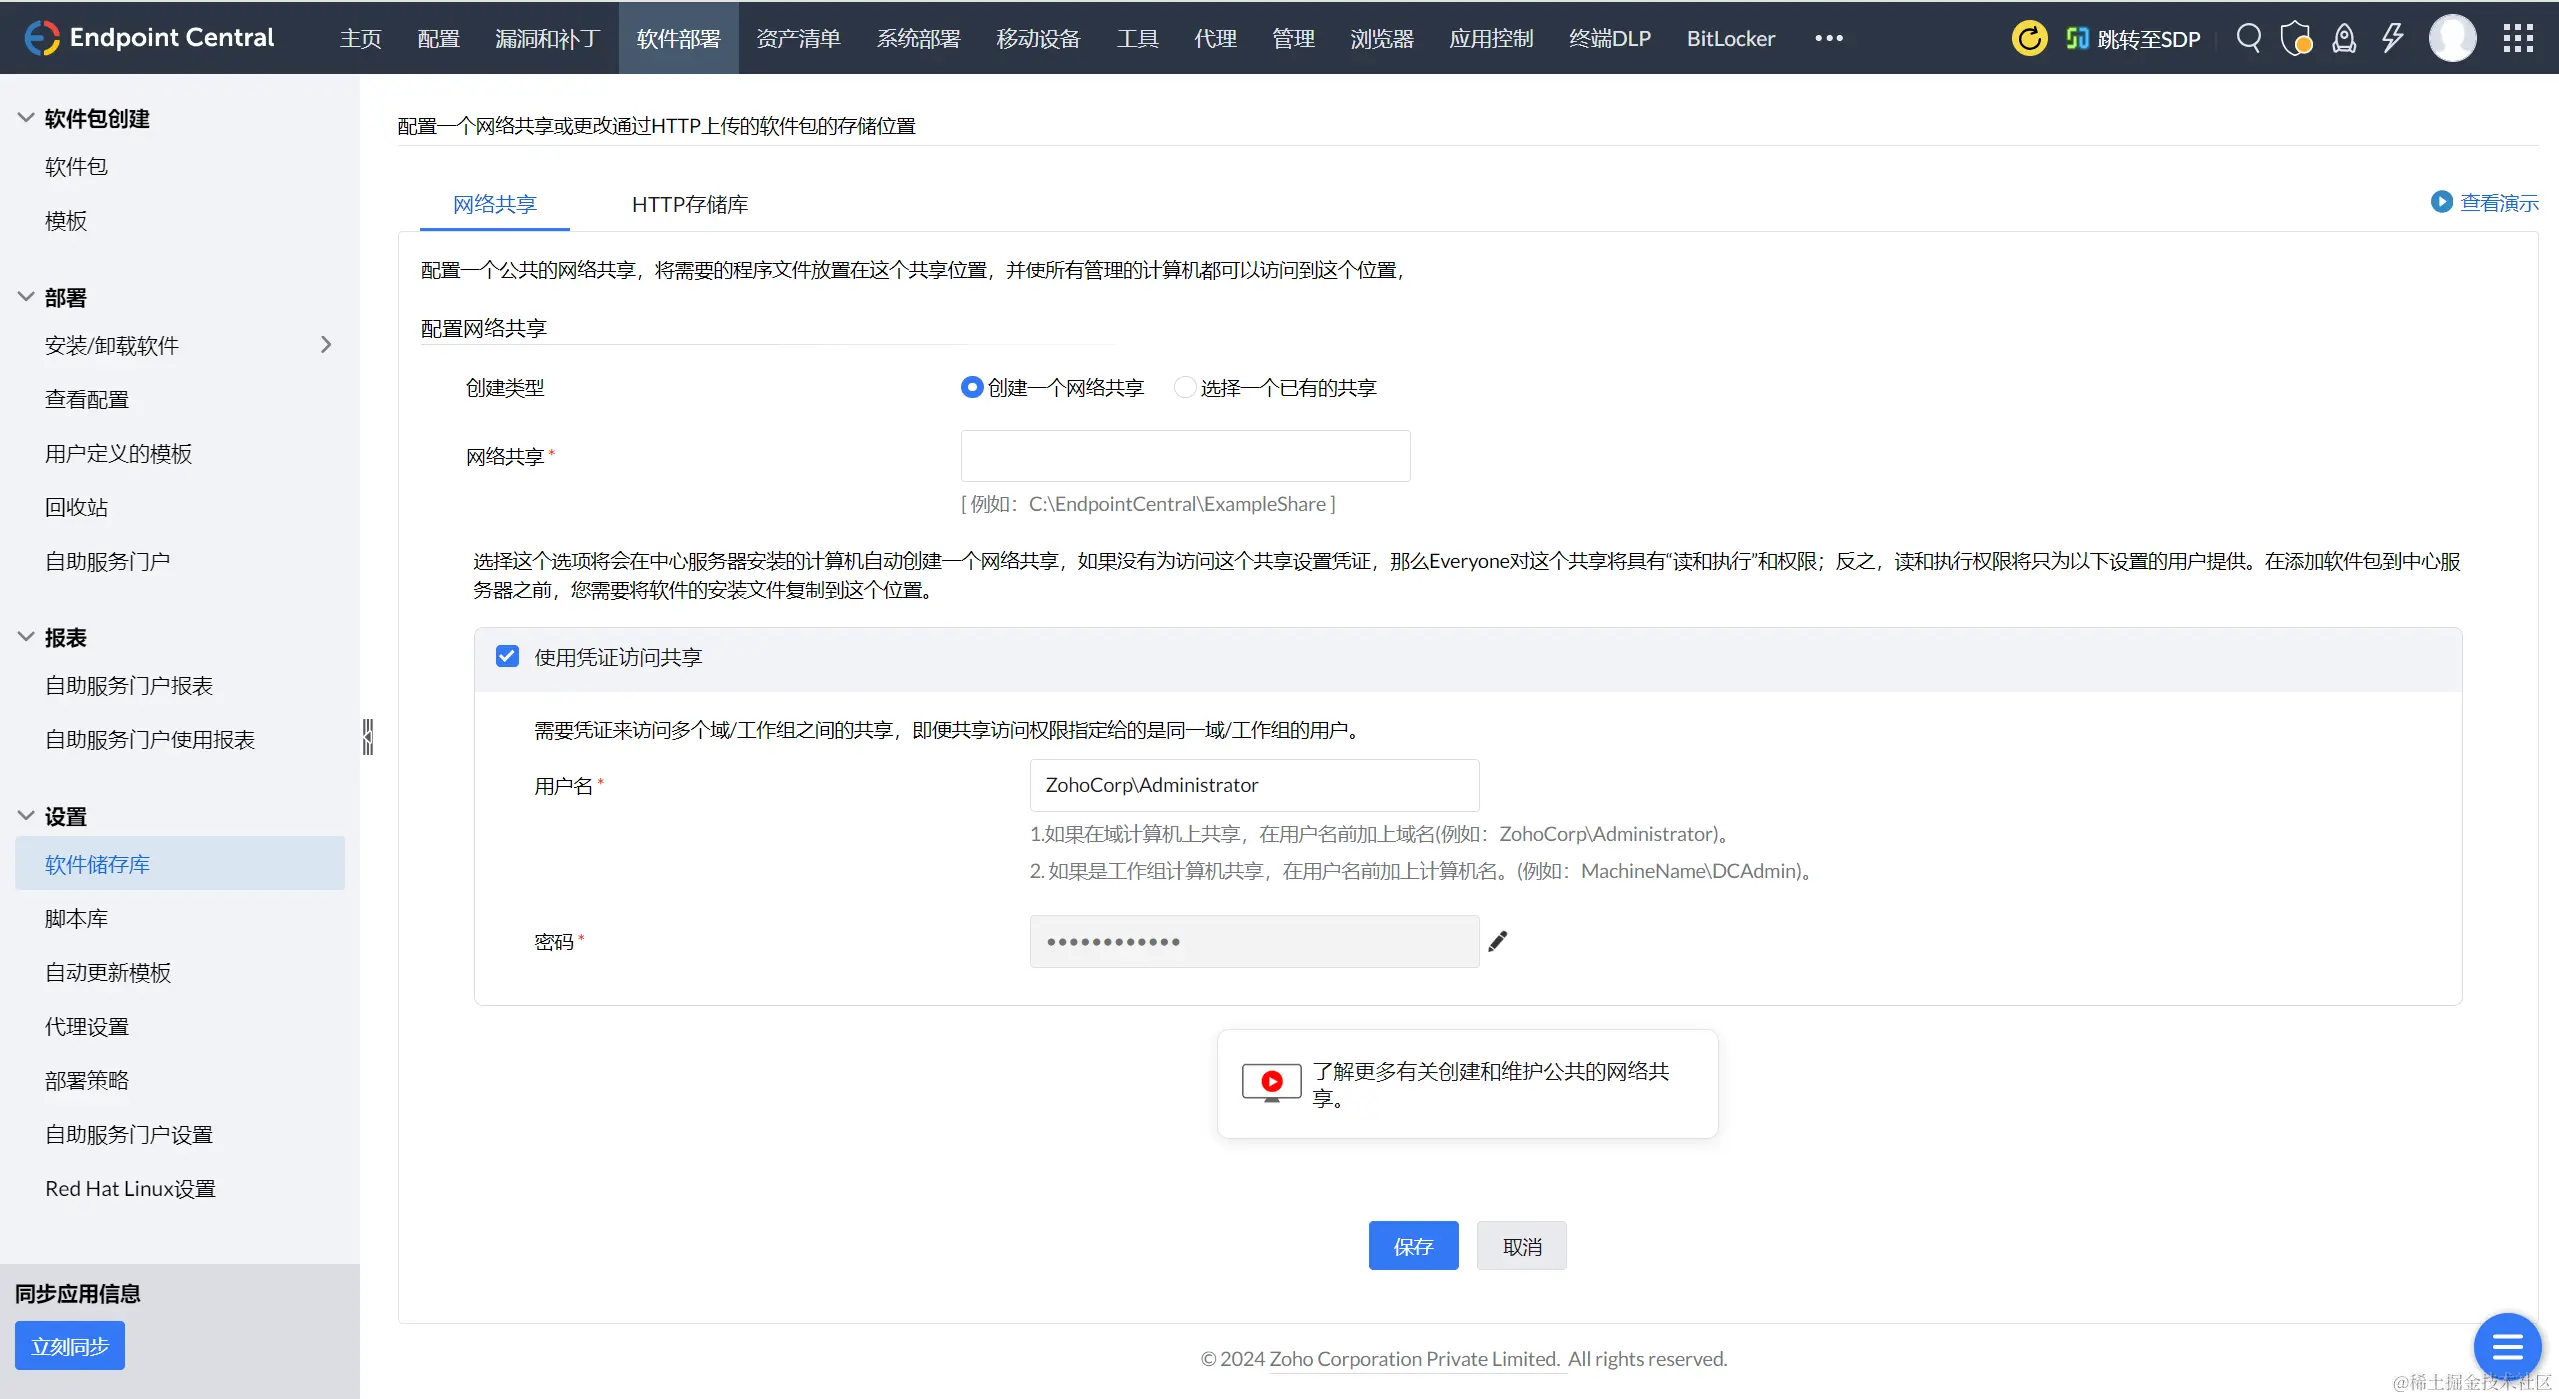Open the user avatar profile menu
2559x1399 pixels.
coord(2452,37)
